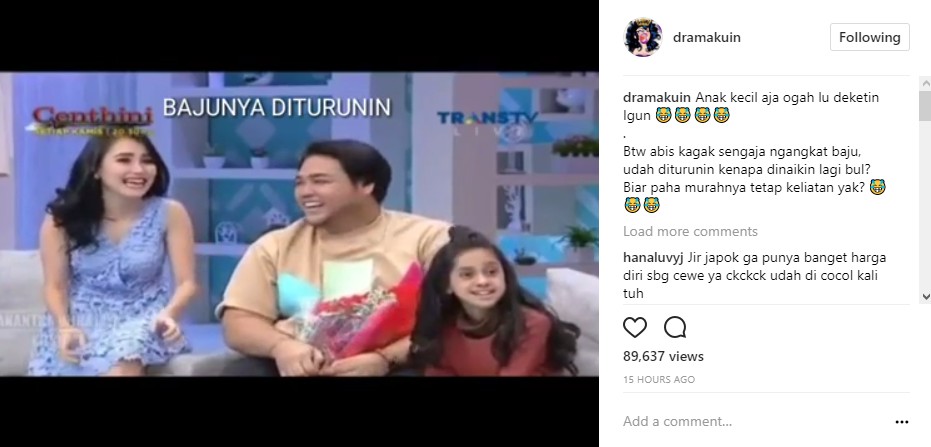Click the scrollbar down arrow in comments

(x=925, y=296)
